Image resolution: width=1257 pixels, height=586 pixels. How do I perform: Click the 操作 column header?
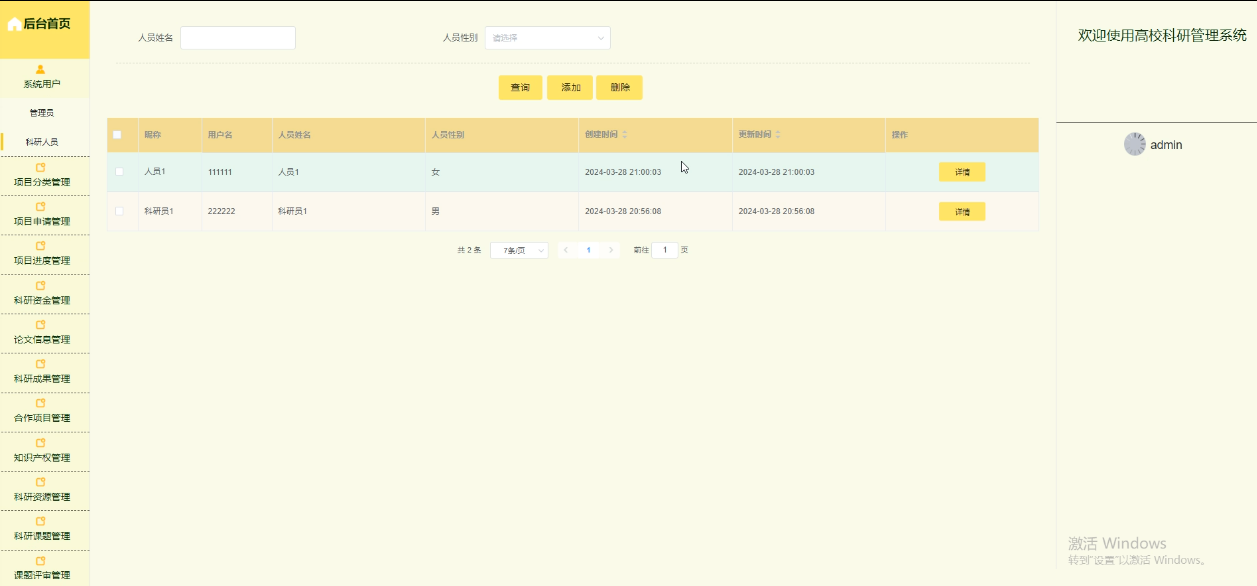coord(899,135)
